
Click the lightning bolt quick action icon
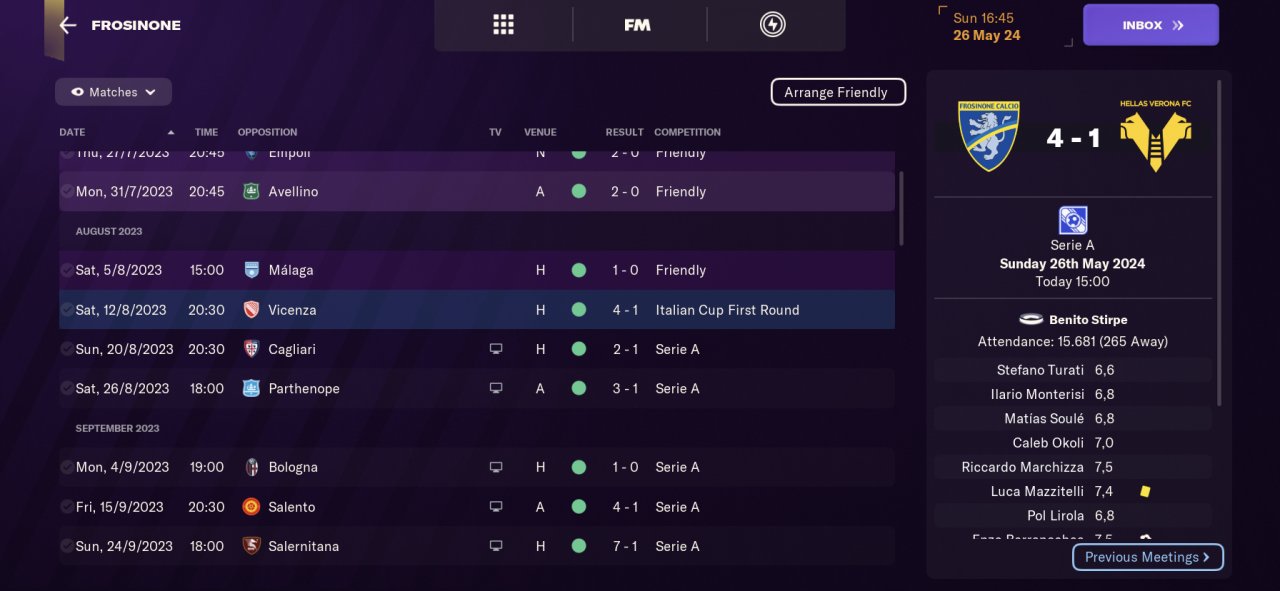coord(773,25)
